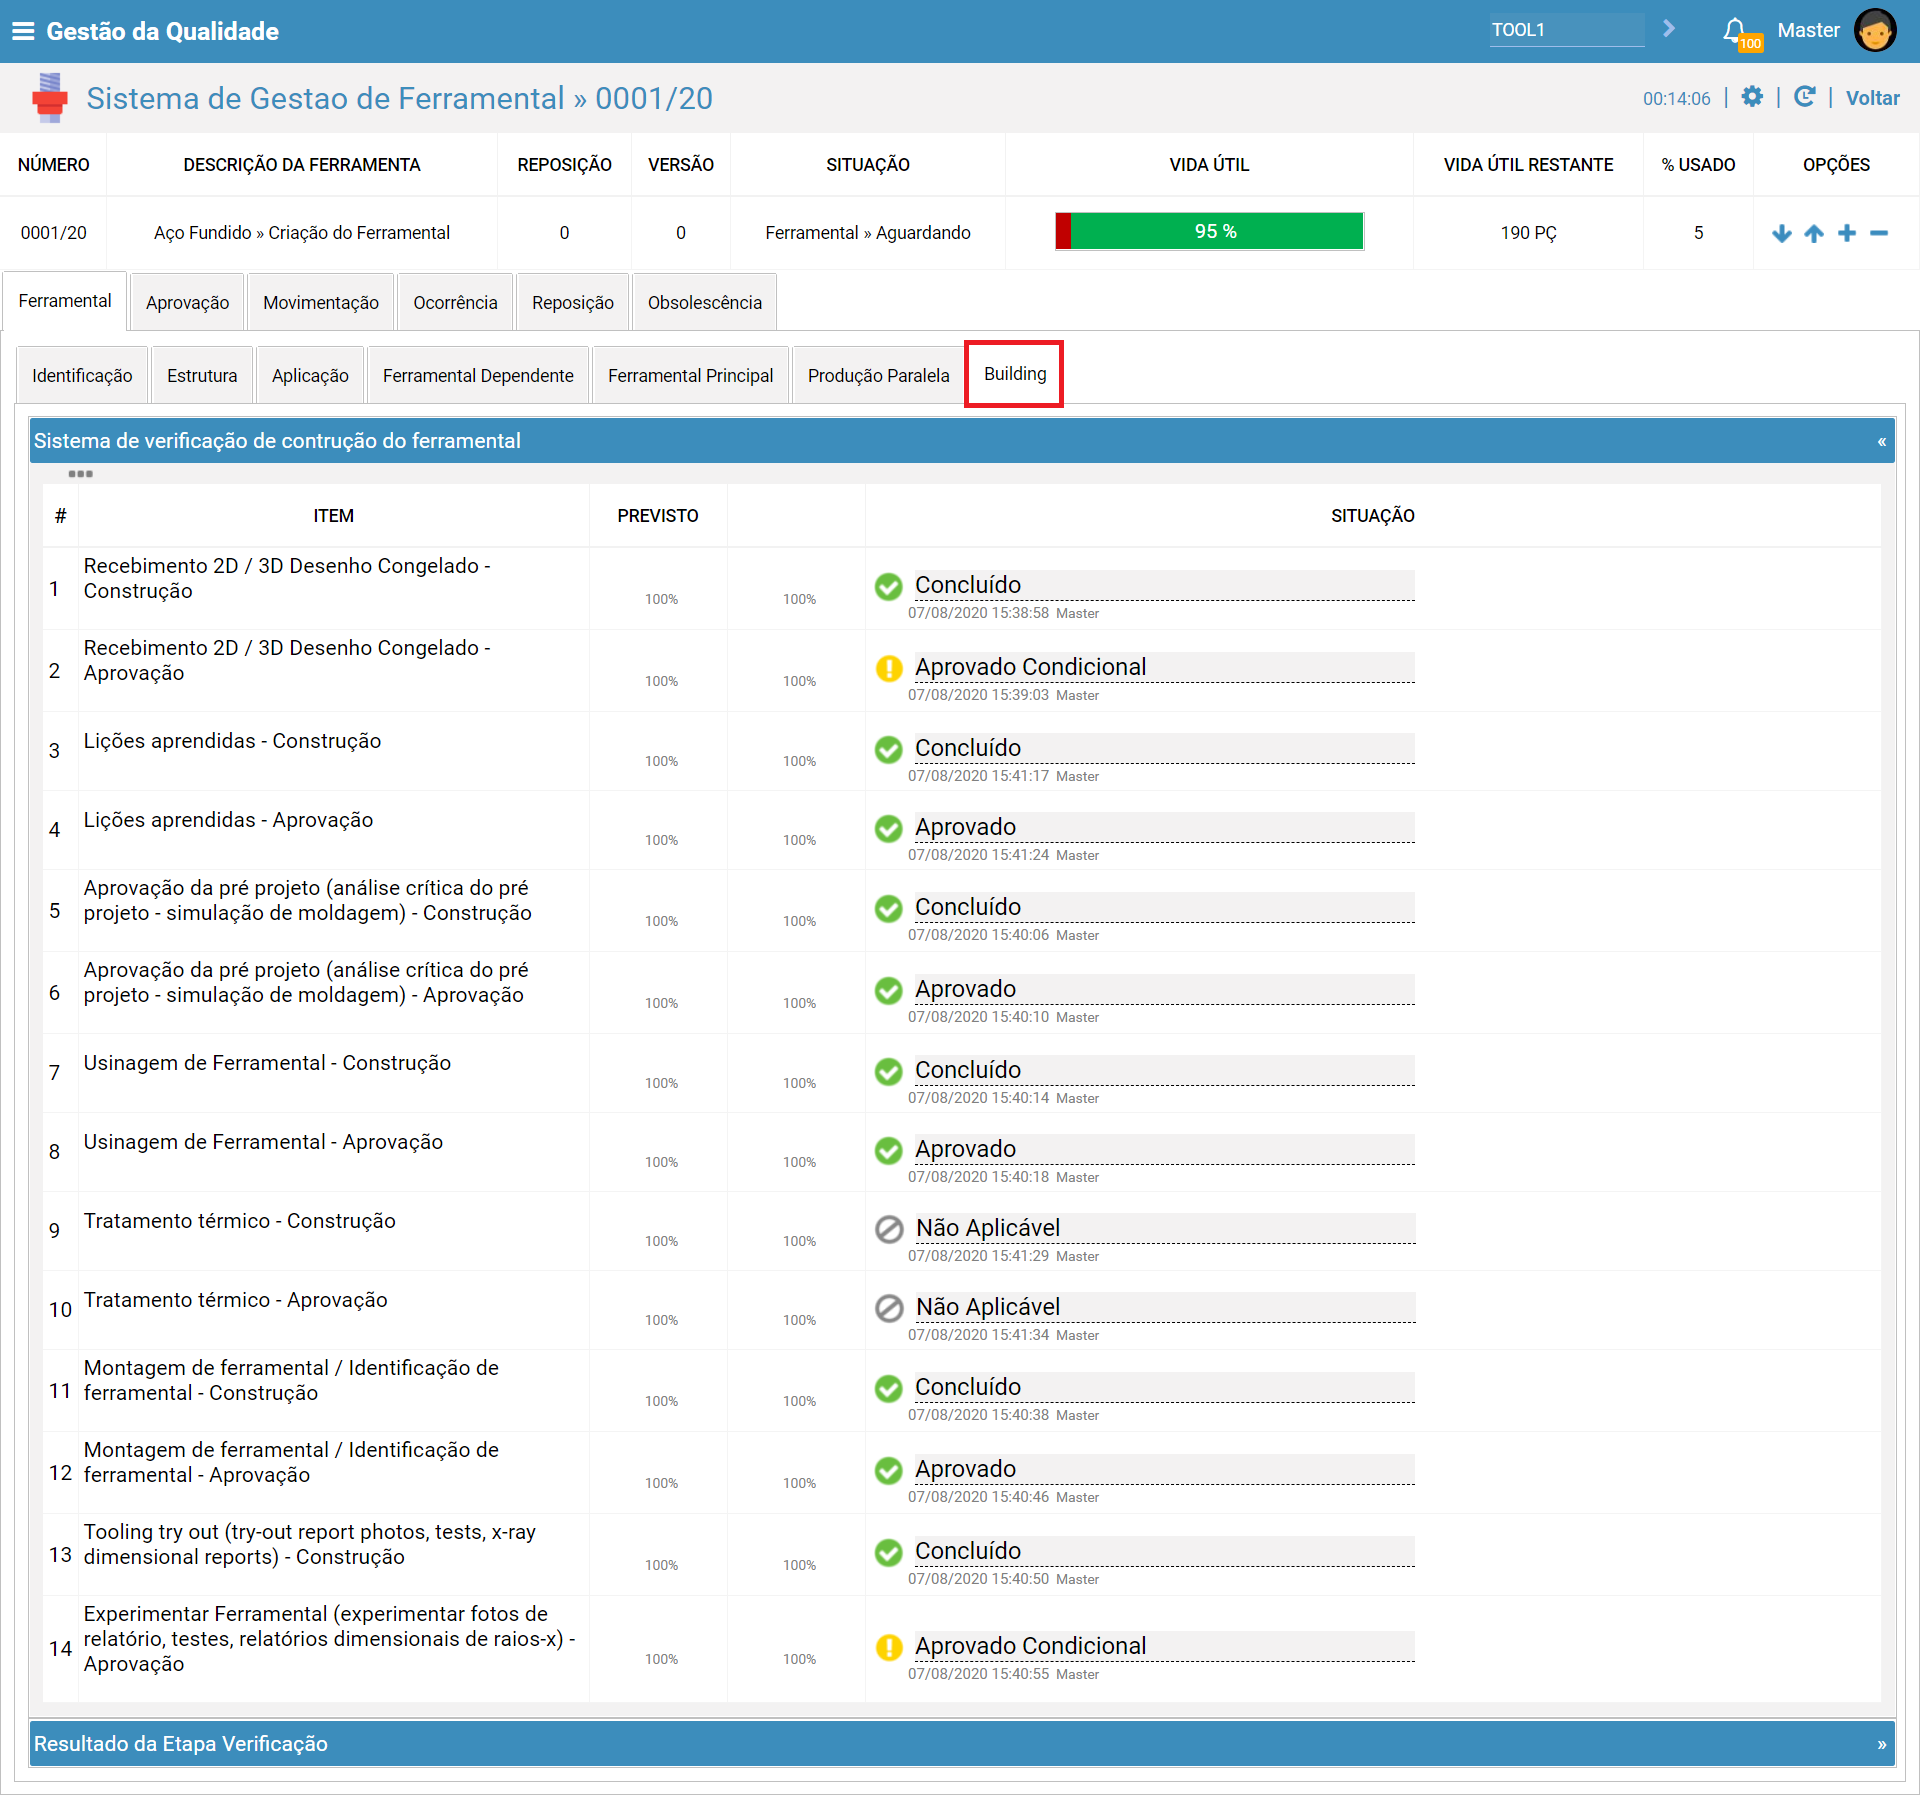Open the hamburger menu icon

(x=23, y=31)
